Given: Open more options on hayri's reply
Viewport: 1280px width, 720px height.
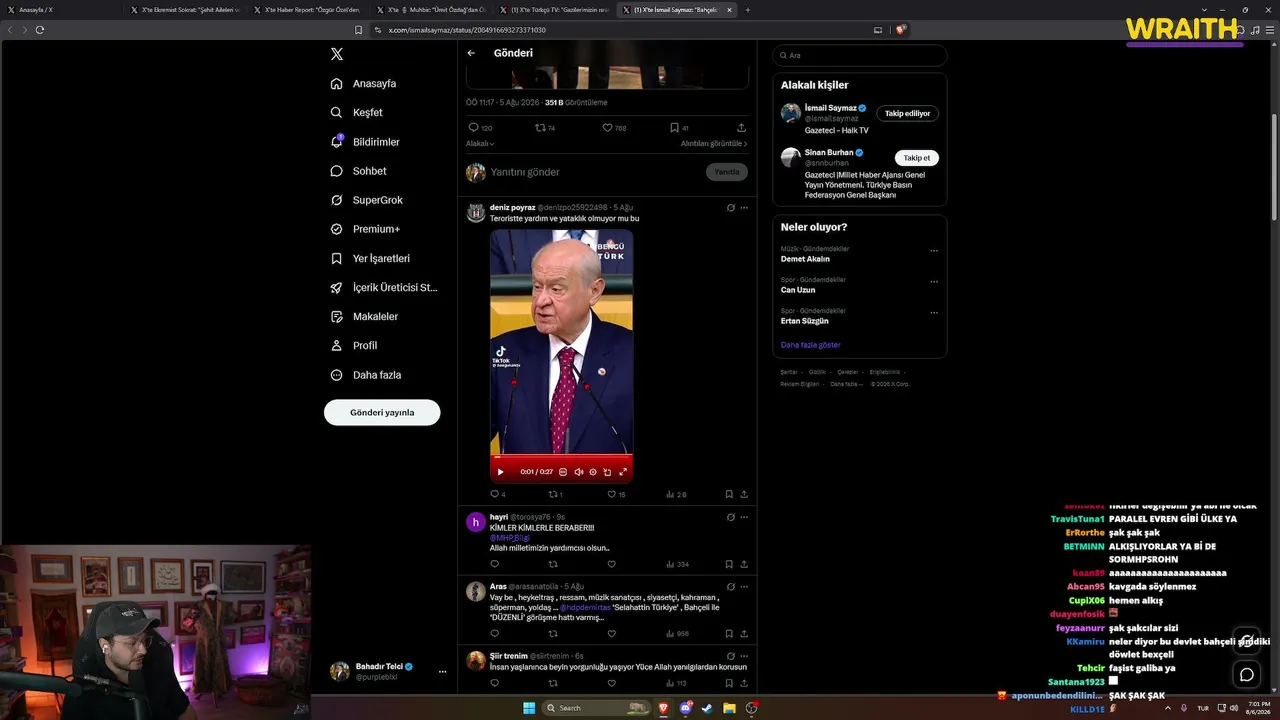Looking at the screenshot, I should click(744, 517).
